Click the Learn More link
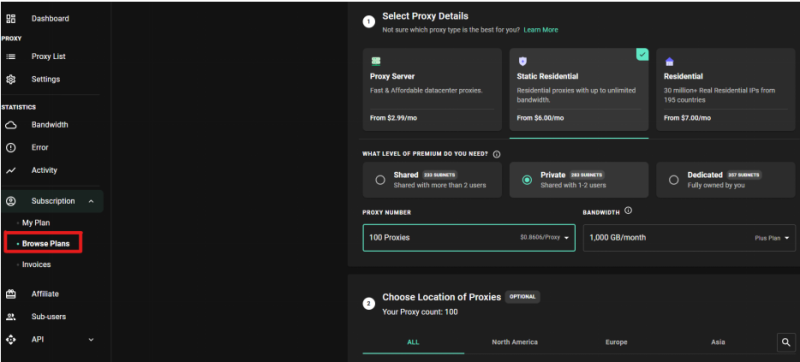The width and height of the screenshot is (800, 362). [x=540, y=30]
